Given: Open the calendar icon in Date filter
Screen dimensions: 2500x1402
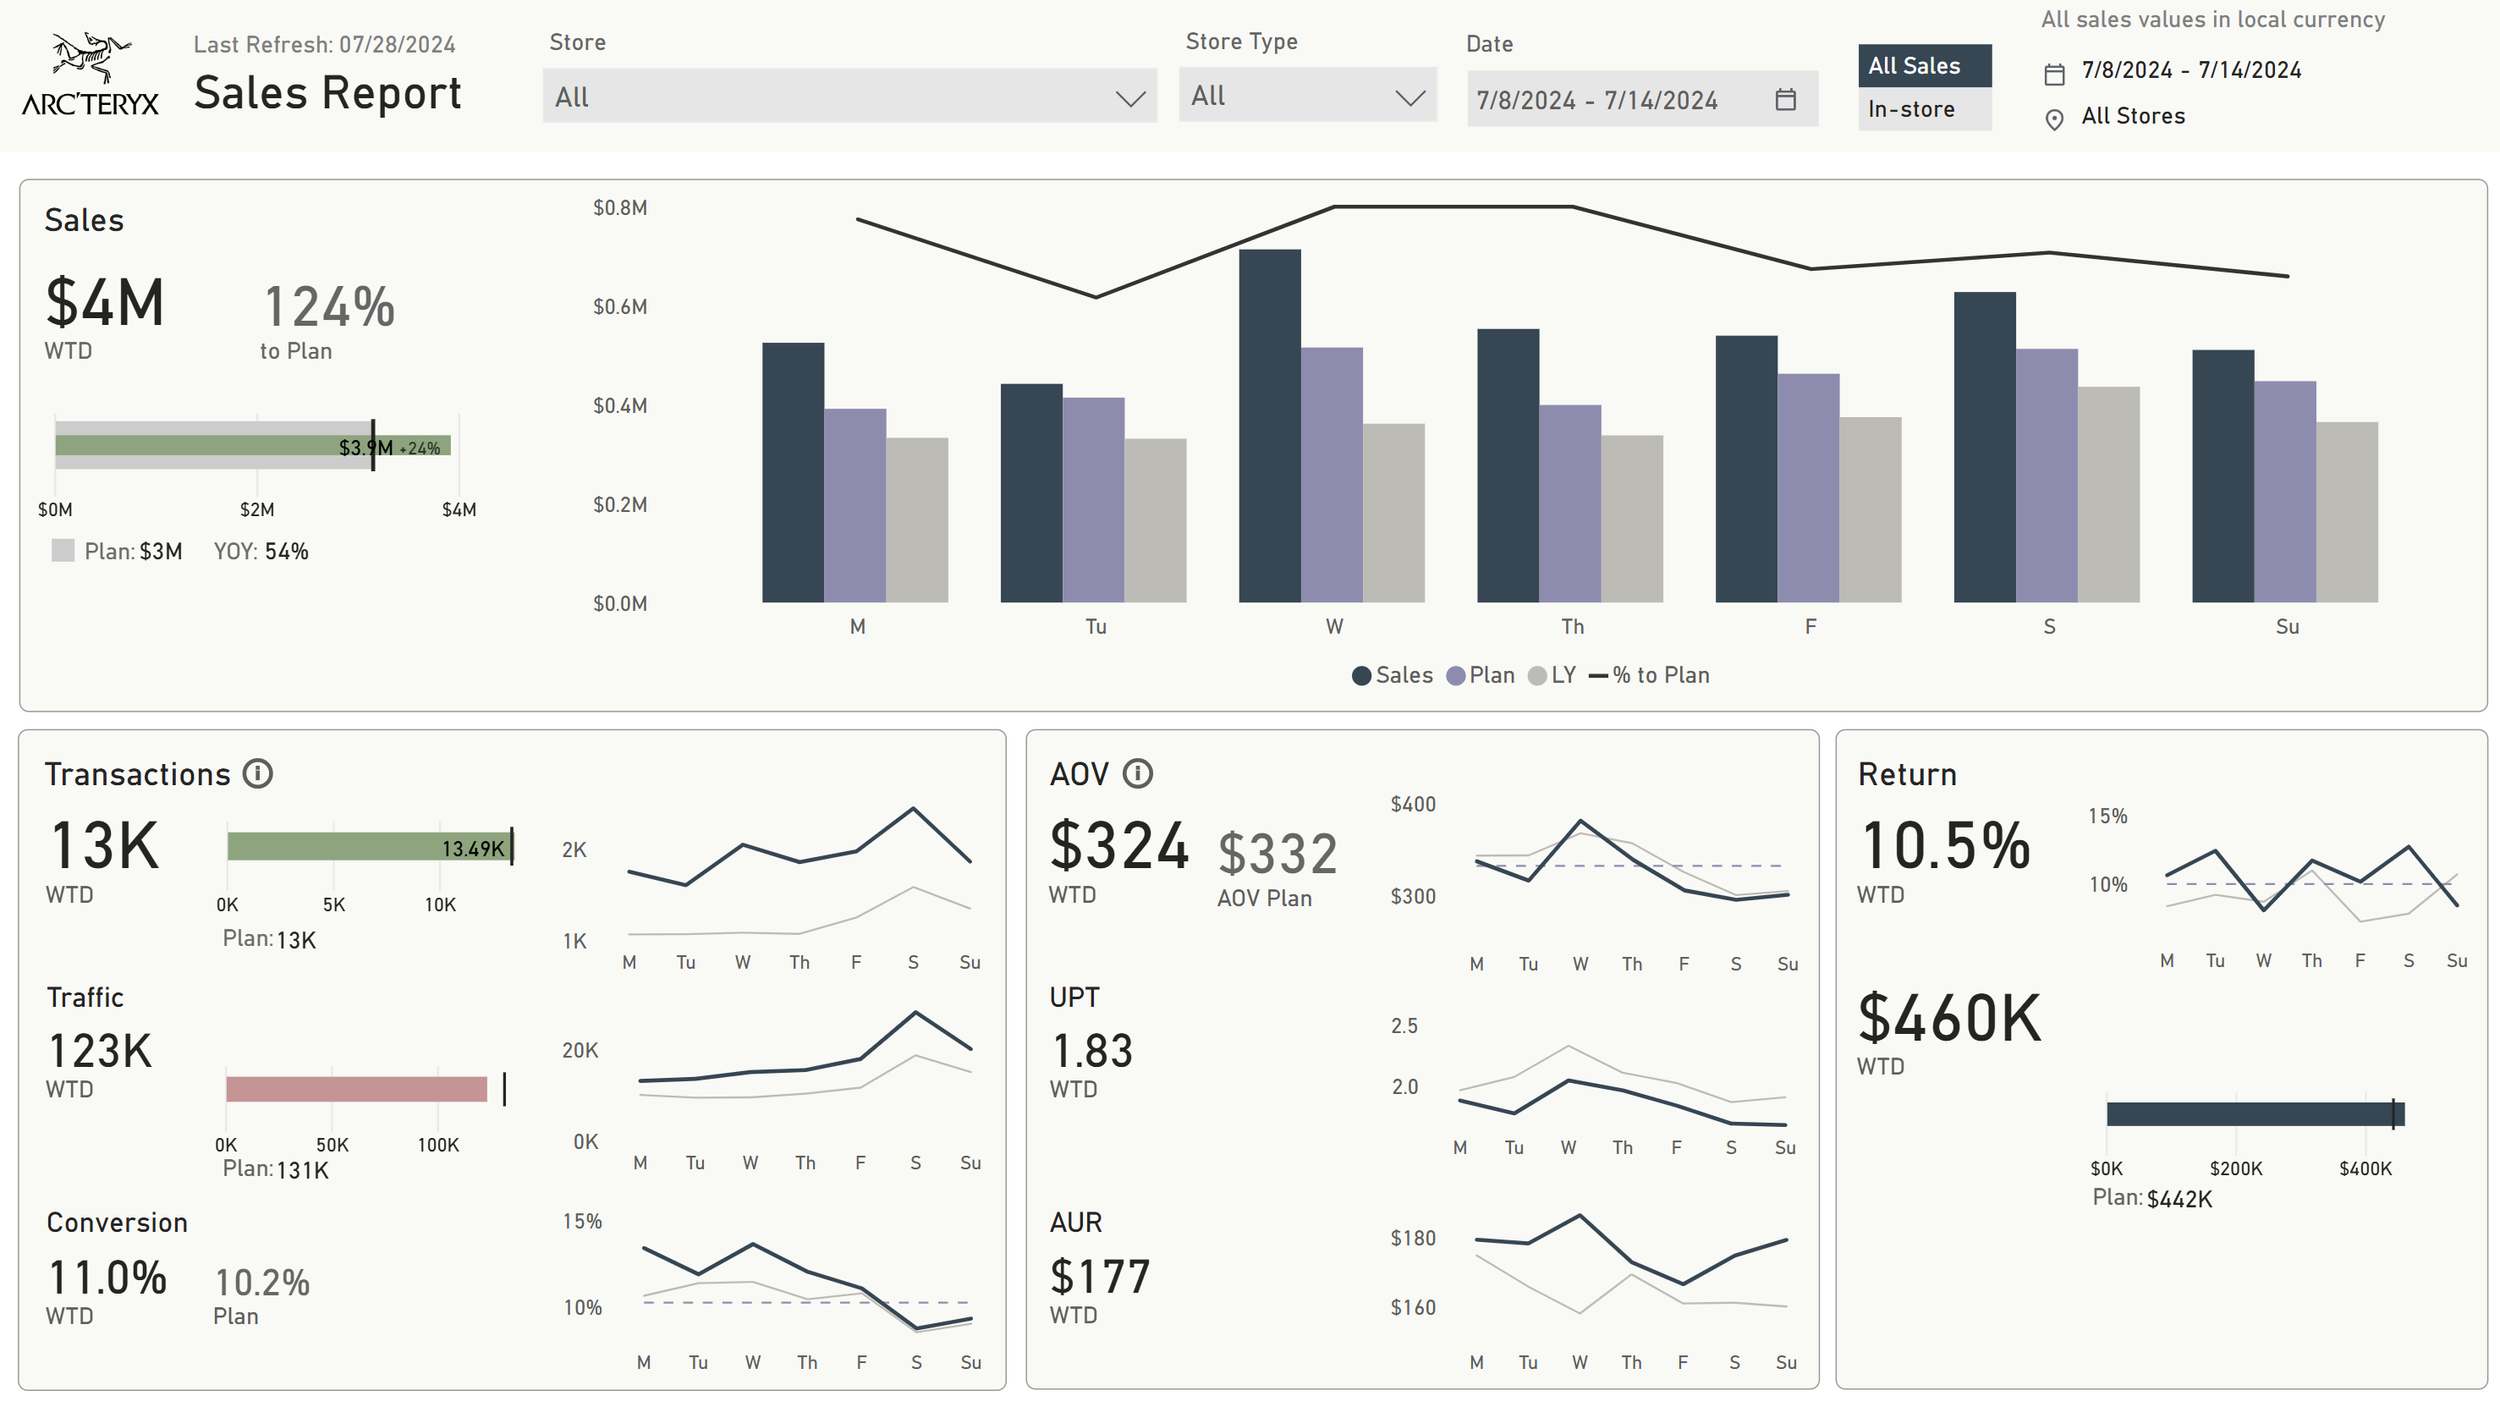Looking at the screenshot, I should point(1785,99).
